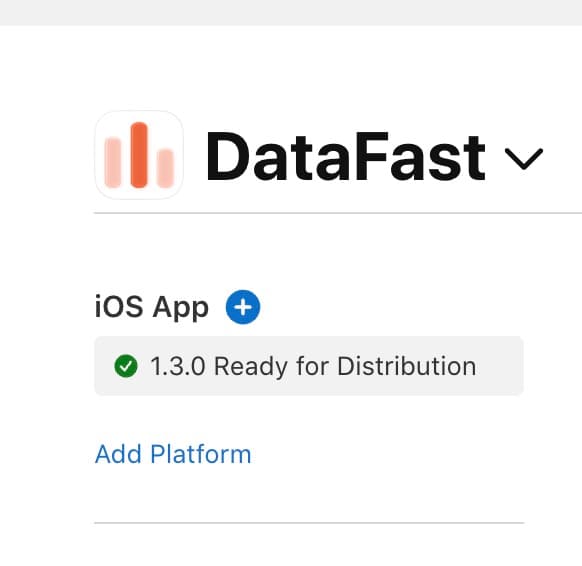The height and width of the screenshot is (566, 582).
Task: Expand the DataFast app dropdown menu
Action: 524,158
